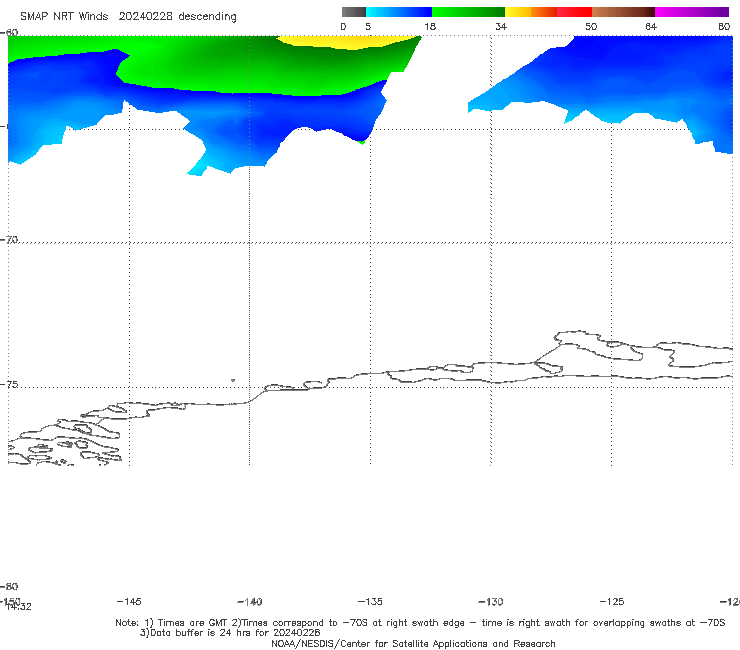Screen dimensions: 740x650
Task: Click the longitude label '-130'
Action: click(x=491, y=601)
